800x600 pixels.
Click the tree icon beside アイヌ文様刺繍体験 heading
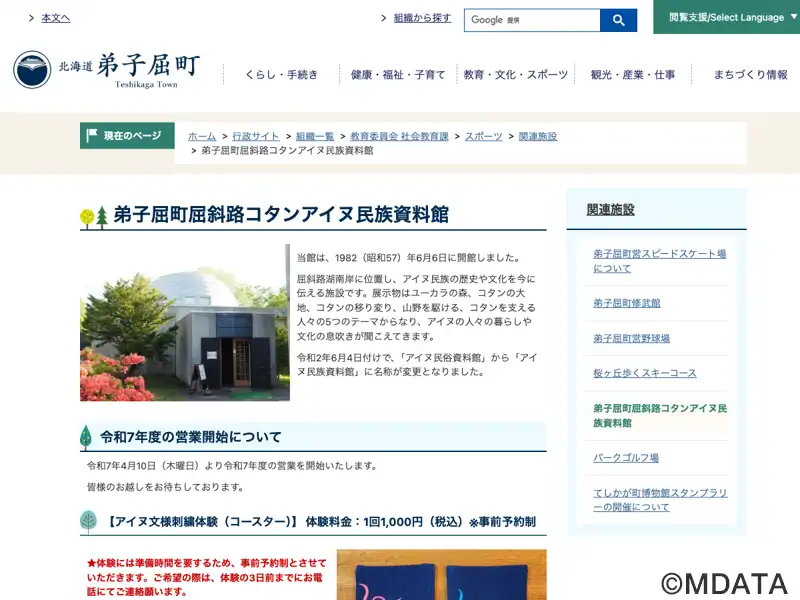pyautogui.click(x=88, y=522)
